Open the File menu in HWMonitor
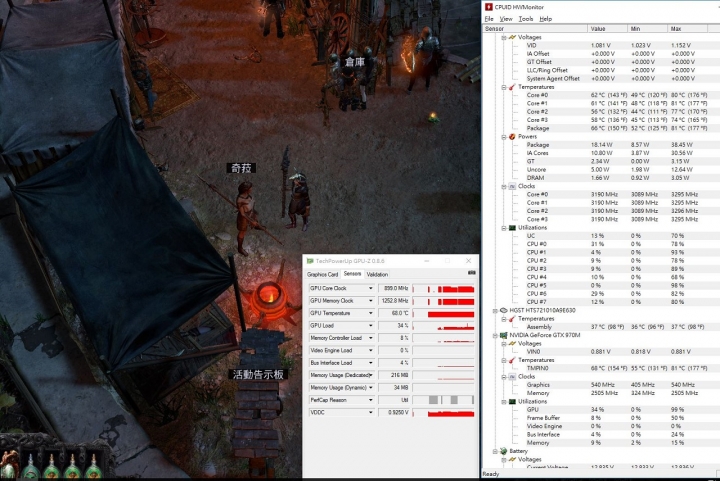Screen dimensions: 720x481 point(489,19)
